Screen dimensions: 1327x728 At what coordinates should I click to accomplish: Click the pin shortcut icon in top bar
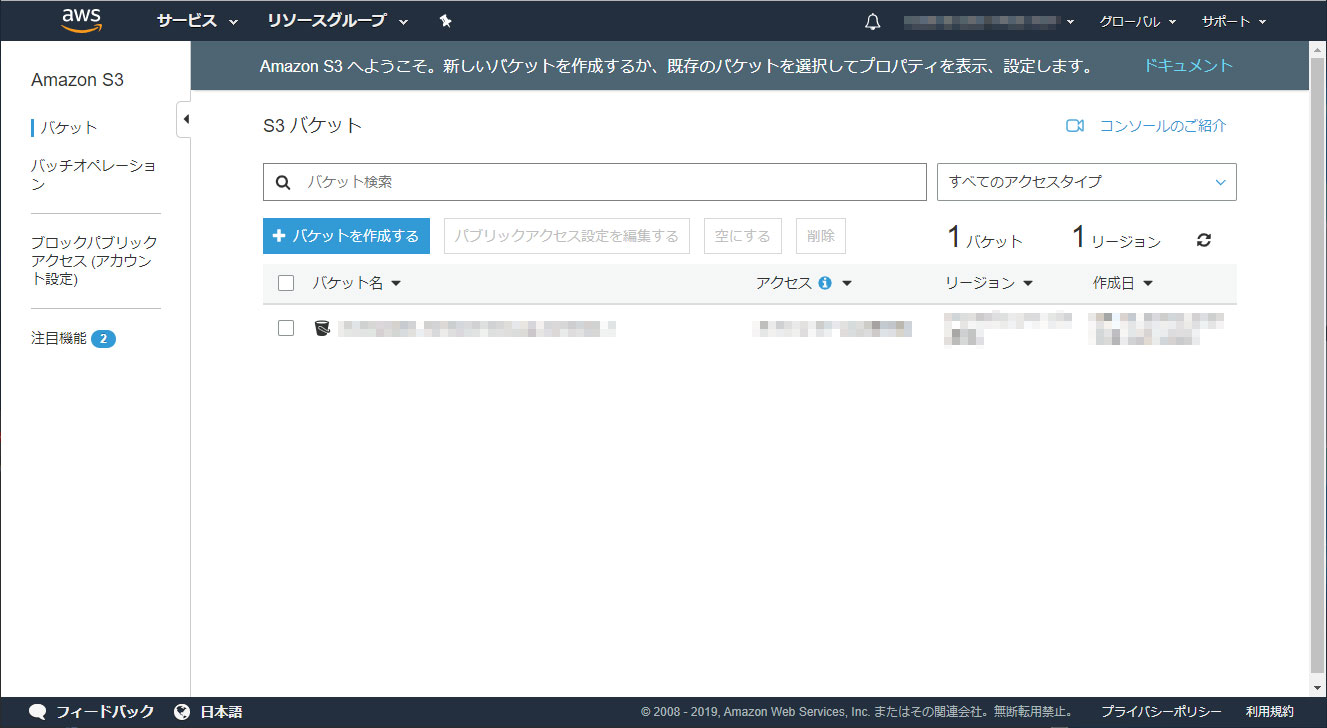pyautogui.click(x=446, y=21)
